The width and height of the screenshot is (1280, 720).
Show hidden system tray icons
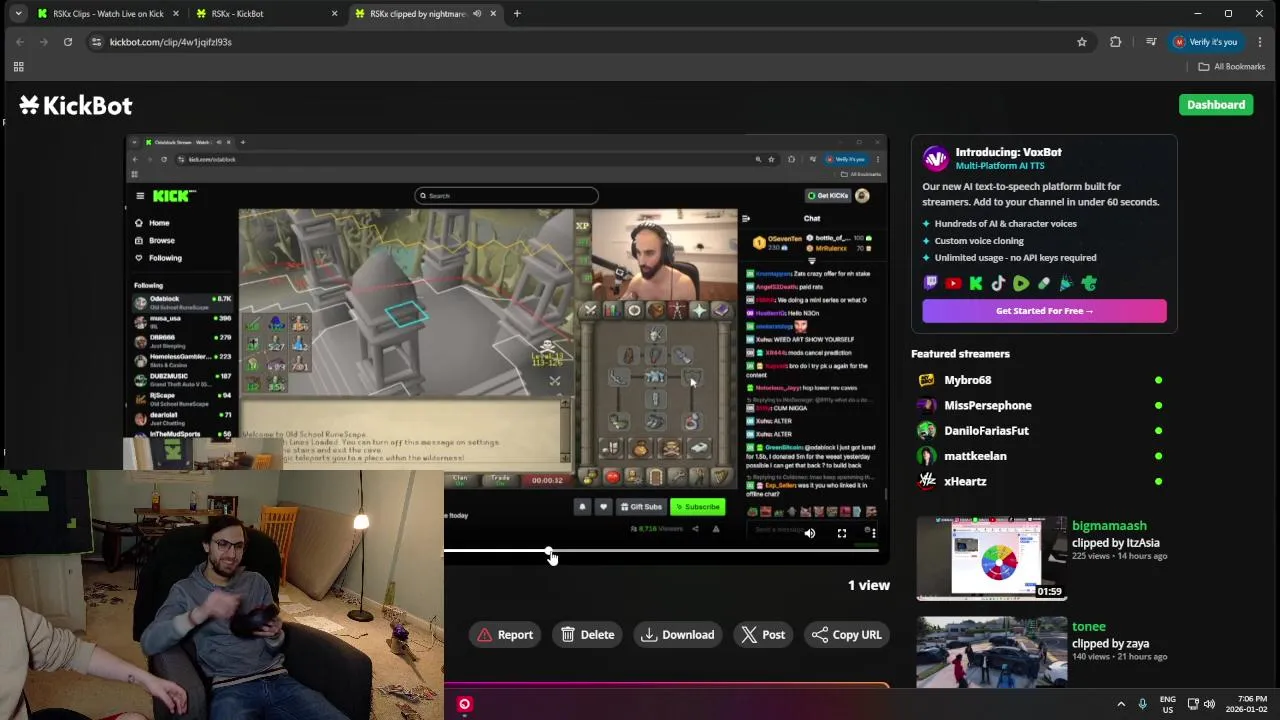tap(1121, 704)
